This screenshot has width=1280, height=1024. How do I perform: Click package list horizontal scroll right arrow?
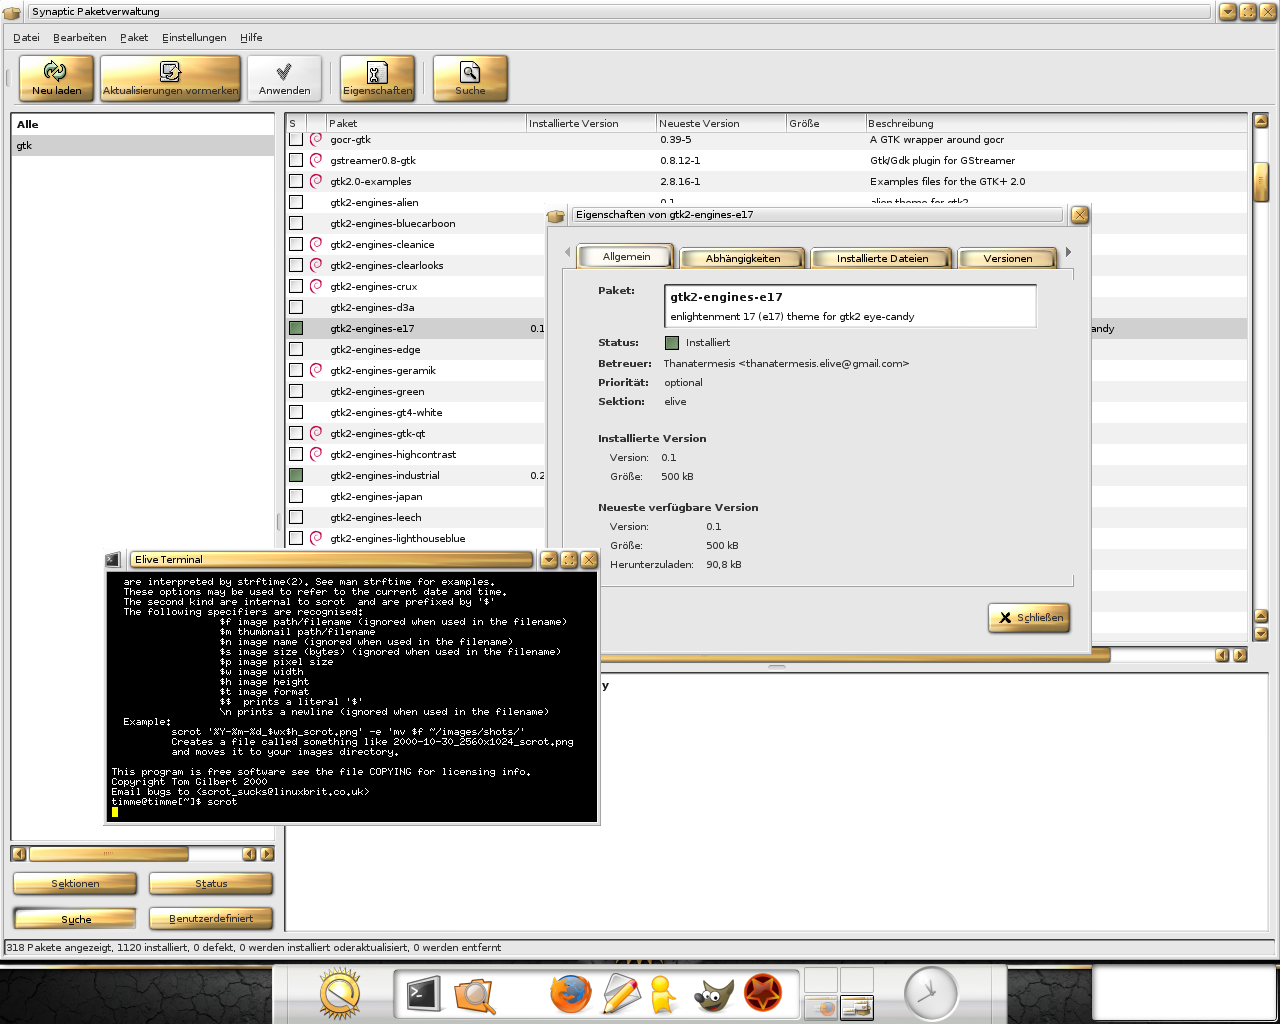[1240, 655]
